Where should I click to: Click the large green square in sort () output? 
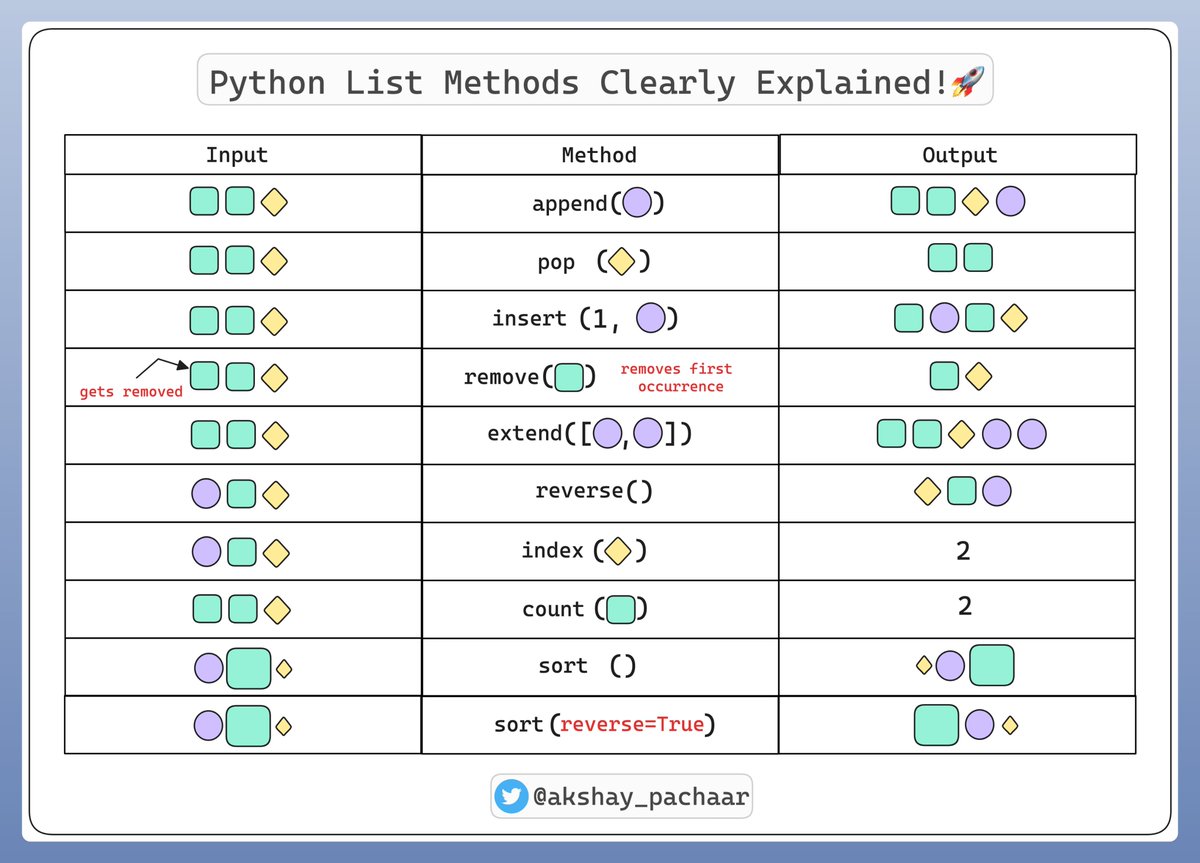point(992,665)
